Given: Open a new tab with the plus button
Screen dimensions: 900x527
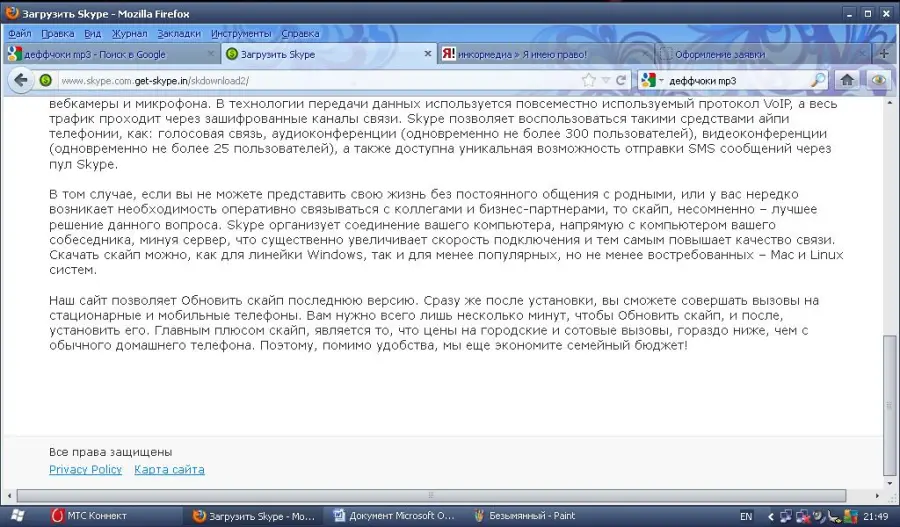Looking at the screenshot, I should click(885, 54).
